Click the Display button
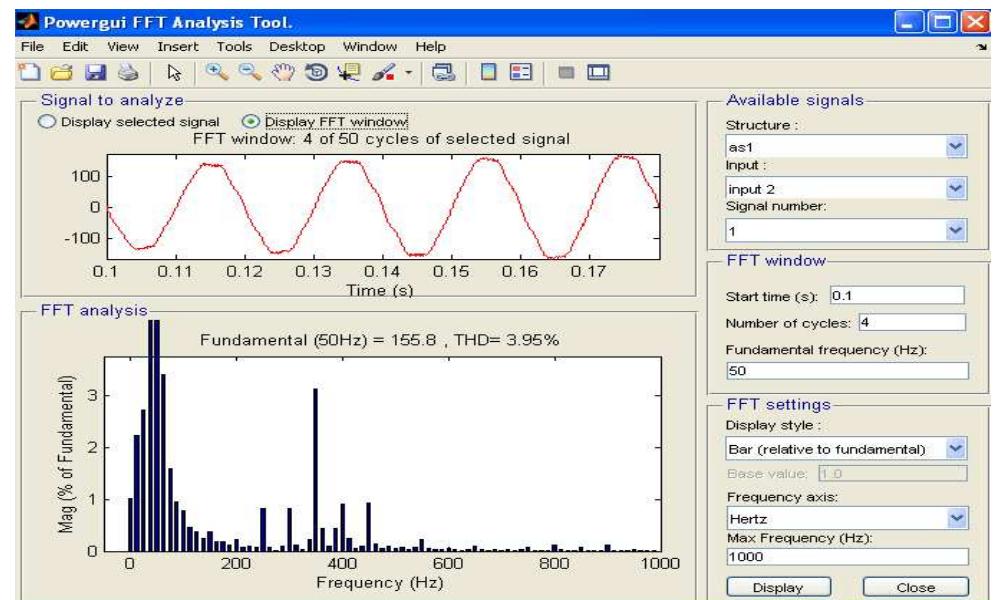Viewport: 1000px width, 600px height. point(778,587)
